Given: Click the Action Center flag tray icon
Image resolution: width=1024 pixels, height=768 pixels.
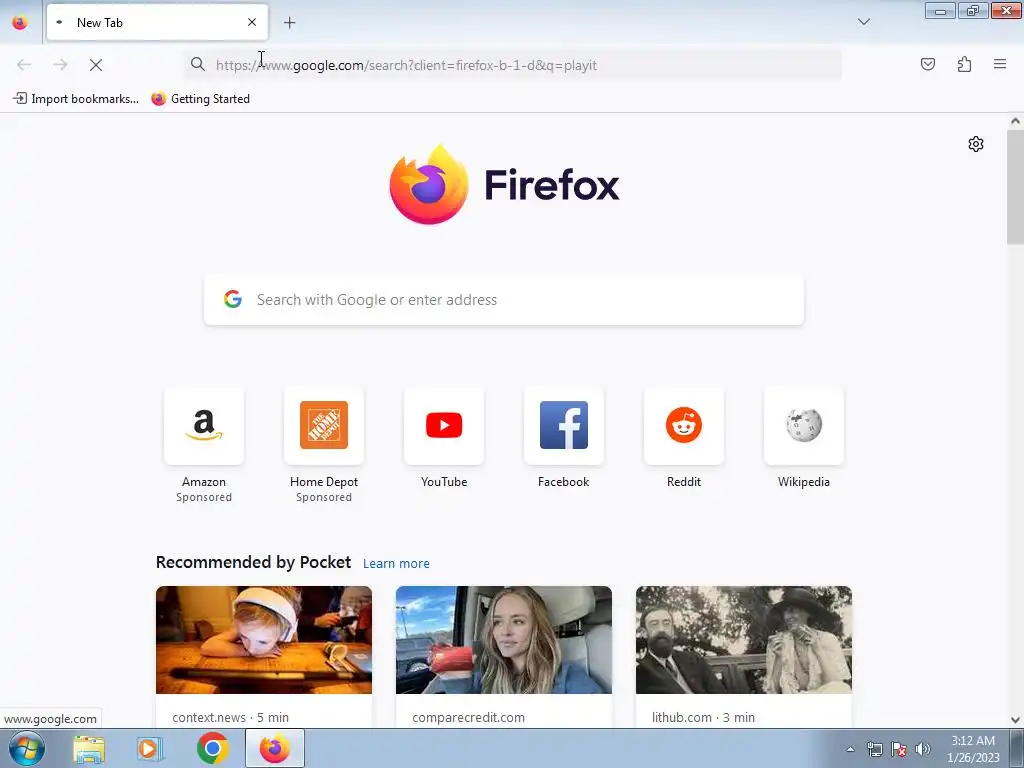Looking at the screenshot, I should pos(899,749).
